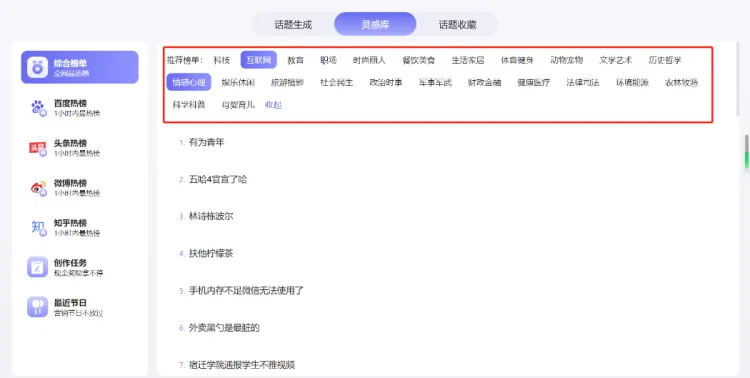
Task: Click the 百度热榜 paw icon
Action: pos(38,108)
